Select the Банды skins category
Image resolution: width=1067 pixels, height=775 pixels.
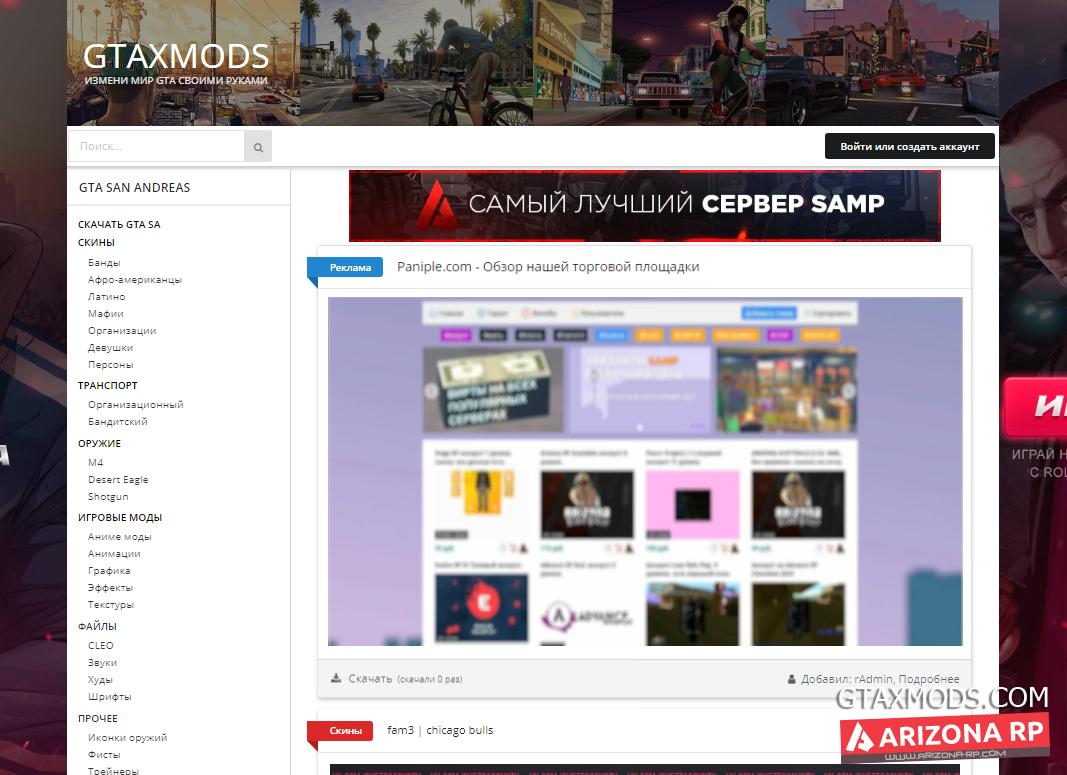pos(104,262)
